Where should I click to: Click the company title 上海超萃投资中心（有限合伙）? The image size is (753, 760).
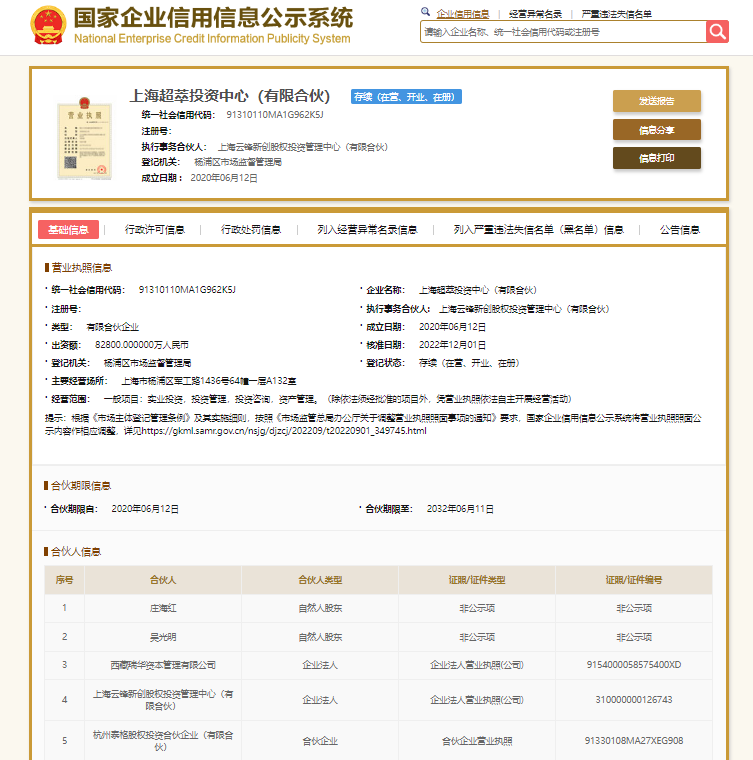tap(230, 96)
